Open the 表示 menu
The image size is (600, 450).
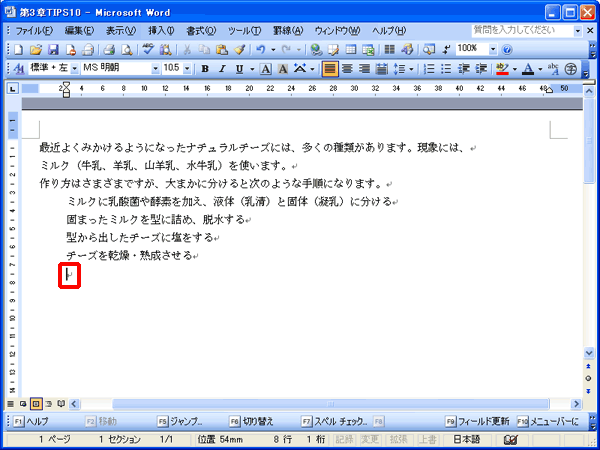pos(121,31)
